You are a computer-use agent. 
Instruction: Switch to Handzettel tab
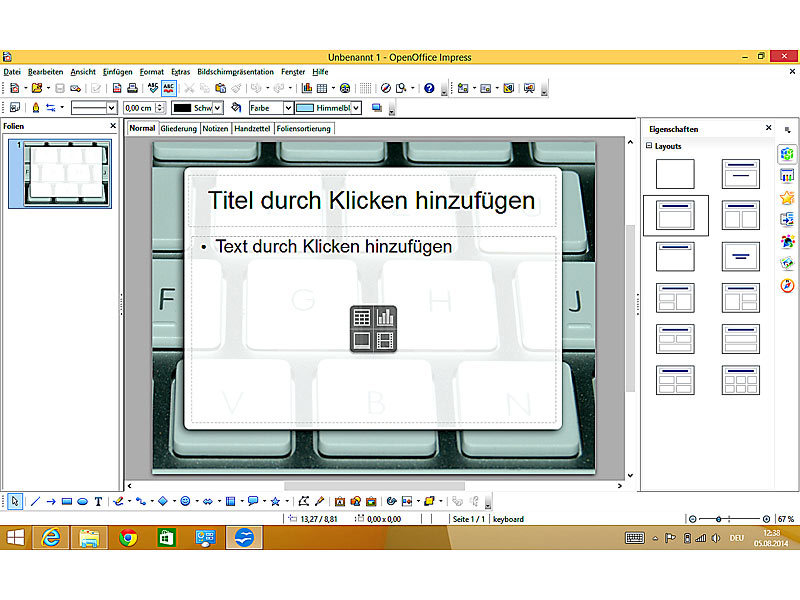click(x=252, y=129)
